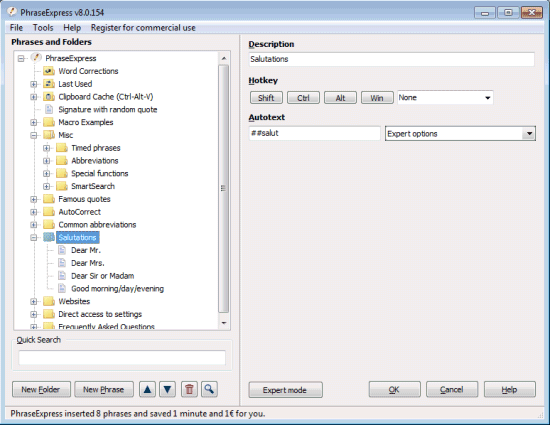Open the Tools menu
This screenshot has width=550, height=425.
pyautogui.click(x=43, y=28)
